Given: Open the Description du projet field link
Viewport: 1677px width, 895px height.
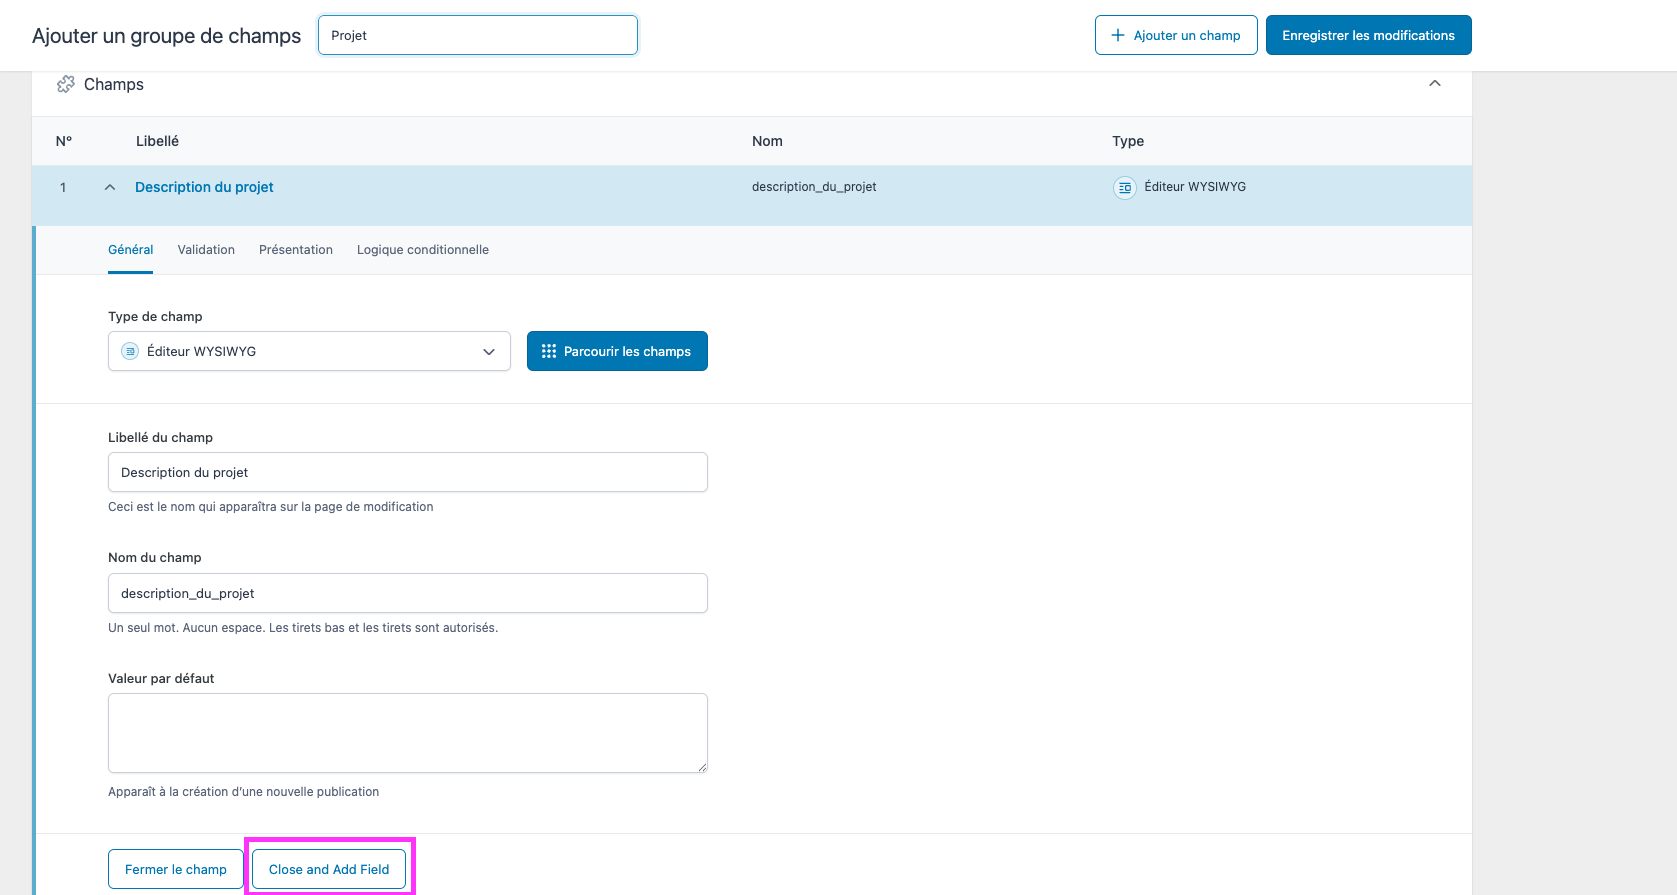Looking at the screenshot, I should pyautogui.click(x=204, y=188).
